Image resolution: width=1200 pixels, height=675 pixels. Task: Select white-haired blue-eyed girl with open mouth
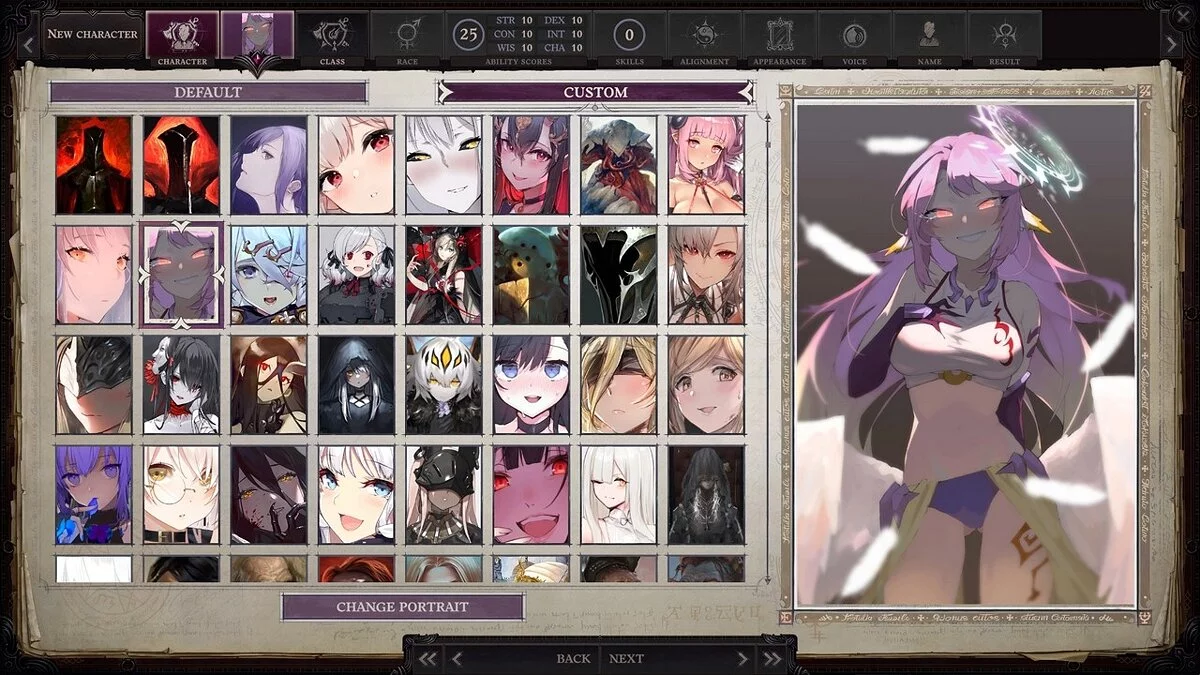356,495
